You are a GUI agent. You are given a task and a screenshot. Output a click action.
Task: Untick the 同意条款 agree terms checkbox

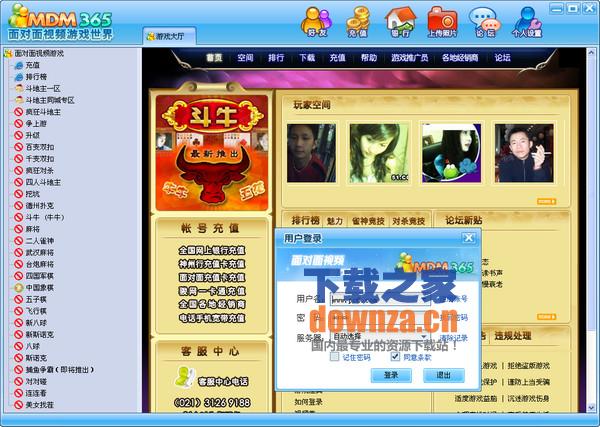[395, 357]
